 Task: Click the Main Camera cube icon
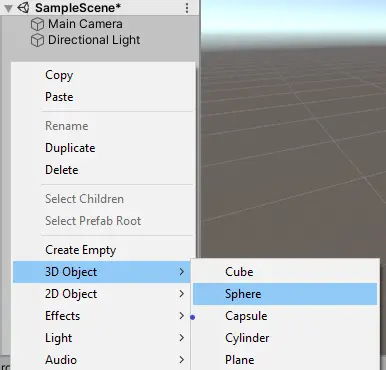pyautogui.click(x=37, y=24)
